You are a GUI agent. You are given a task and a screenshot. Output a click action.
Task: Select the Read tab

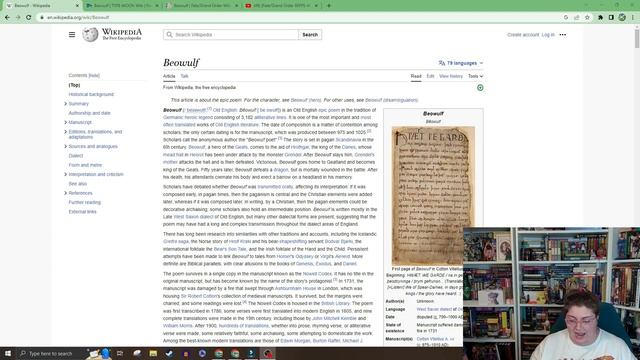[x=416, y=76]
